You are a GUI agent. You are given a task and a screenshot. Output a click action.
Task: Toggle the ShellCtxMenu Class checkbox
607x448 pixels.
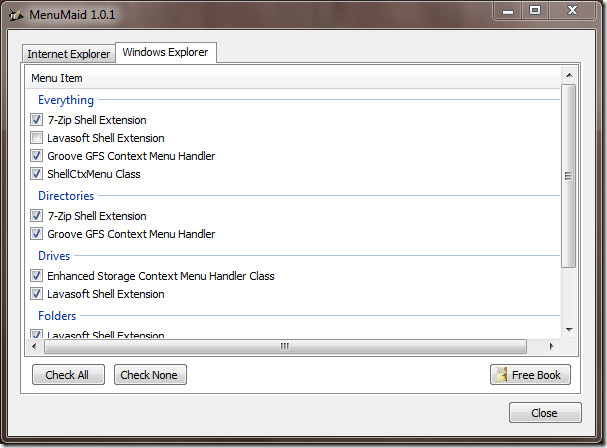click(x=36, y=173)
